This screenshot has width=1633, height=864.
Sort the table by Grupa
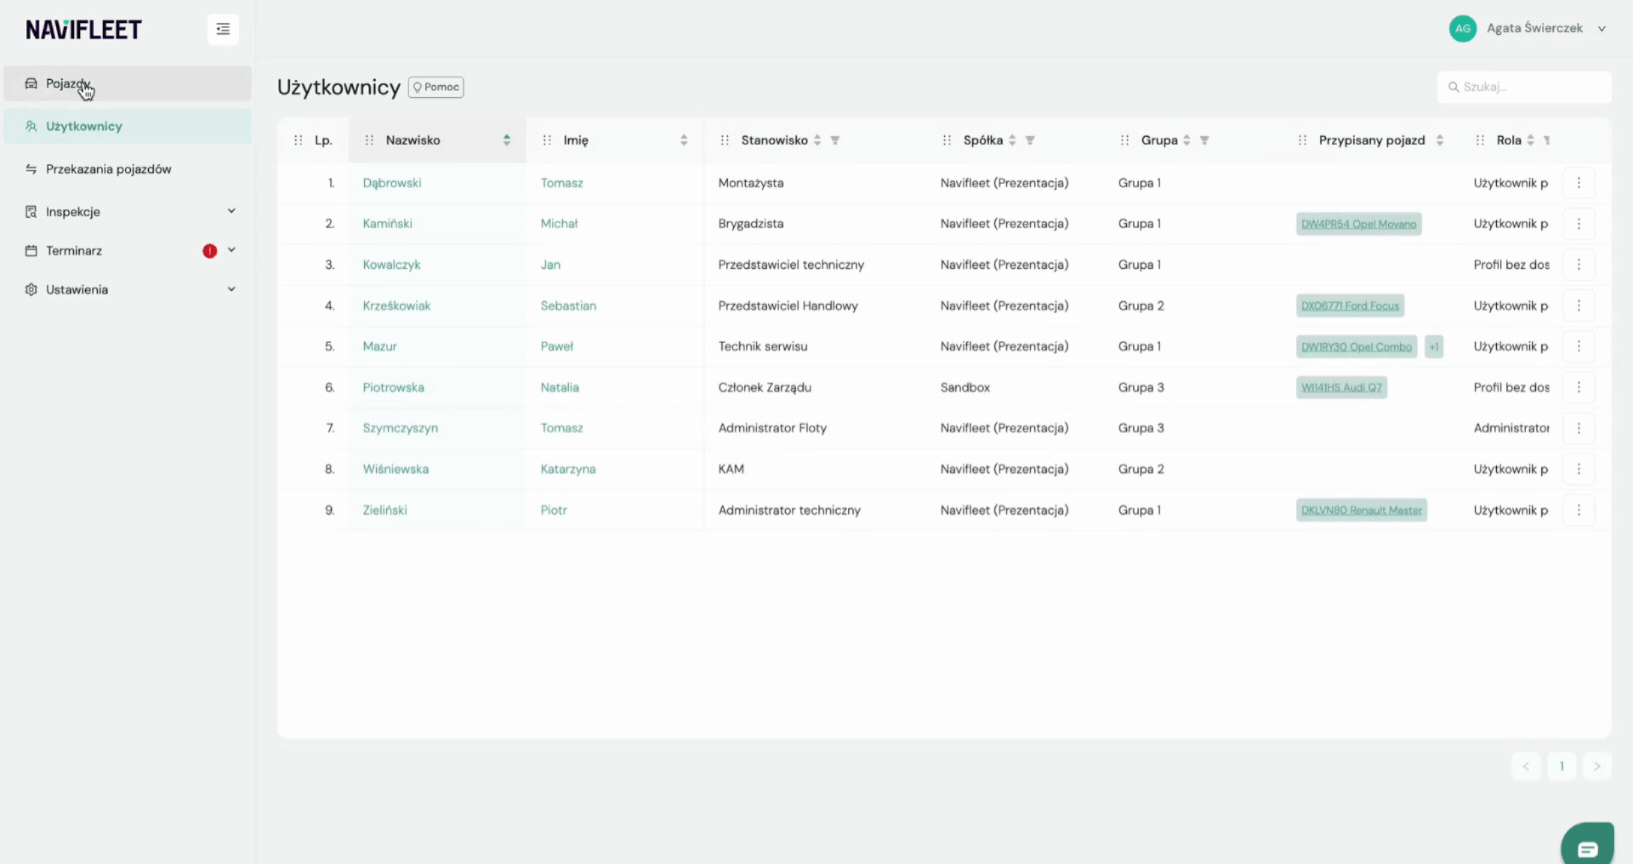pyautogui.click(x=1187, y=140)
